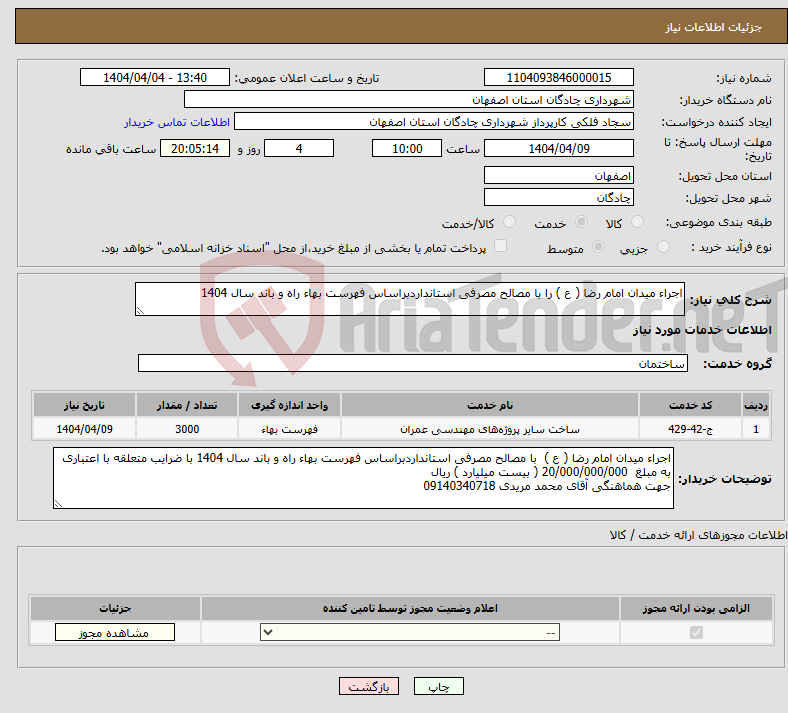Click the فهرست بهاء unit cell
The image size is (788, 713).
click(289, 429)
